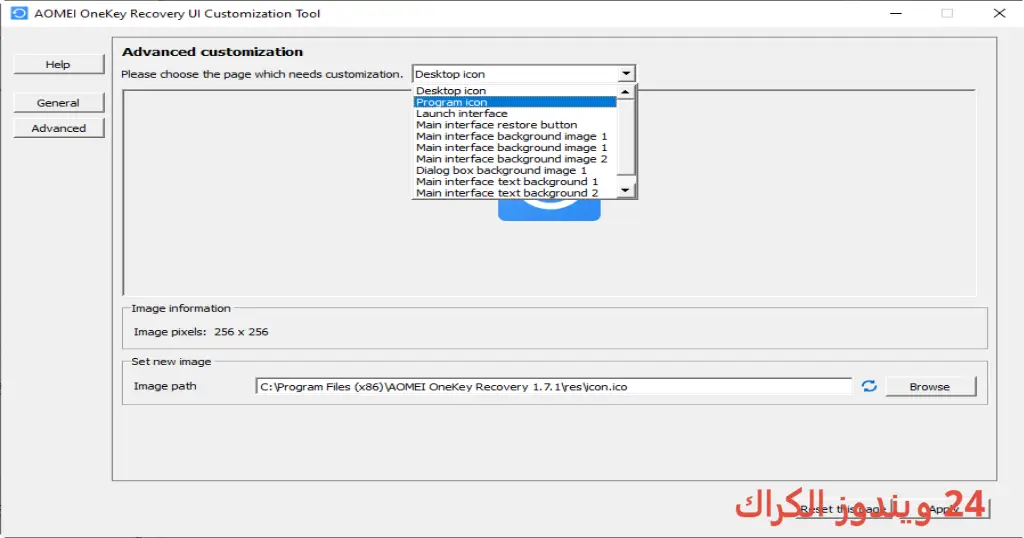The height and width of the screenshot is (538, 1024).
Task: Switch to Advanced customization
Action: coord(58,128)
